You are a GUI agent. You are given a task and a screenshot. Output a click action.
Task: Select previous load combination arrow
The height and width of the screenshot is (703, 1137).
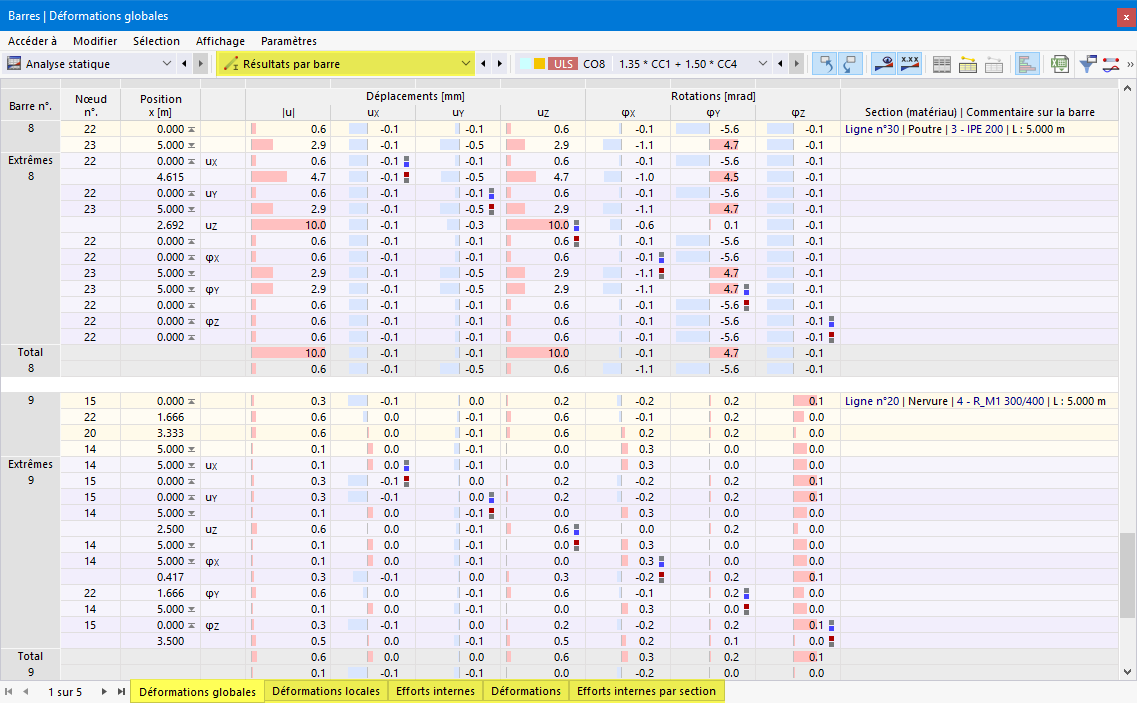pos(780,64)
